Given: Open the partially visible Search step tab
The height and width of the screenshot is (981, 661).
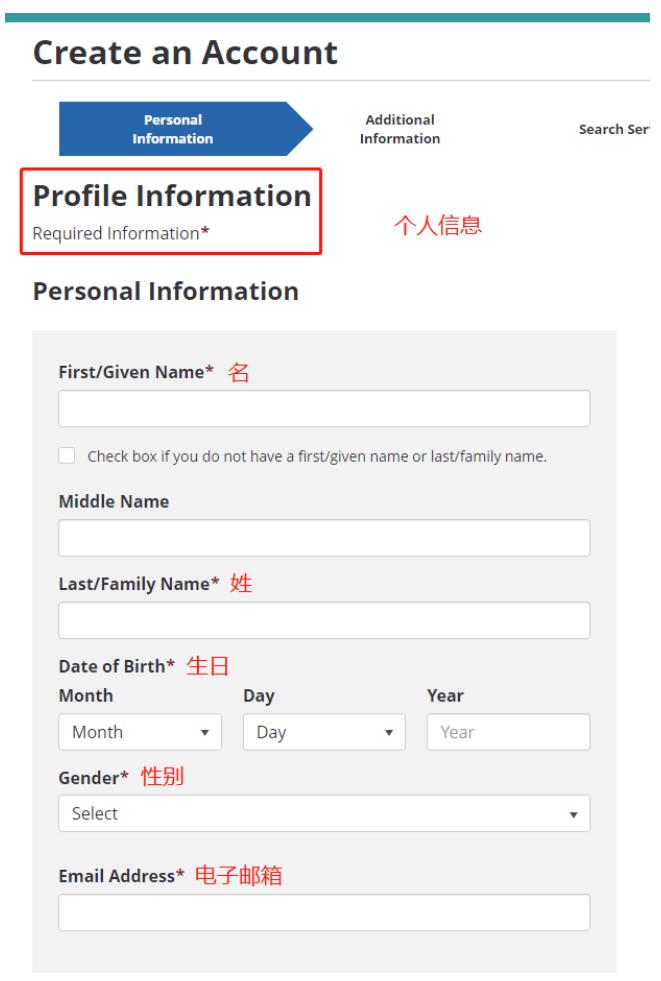Looking at the screenshot, I should (614, 130).
